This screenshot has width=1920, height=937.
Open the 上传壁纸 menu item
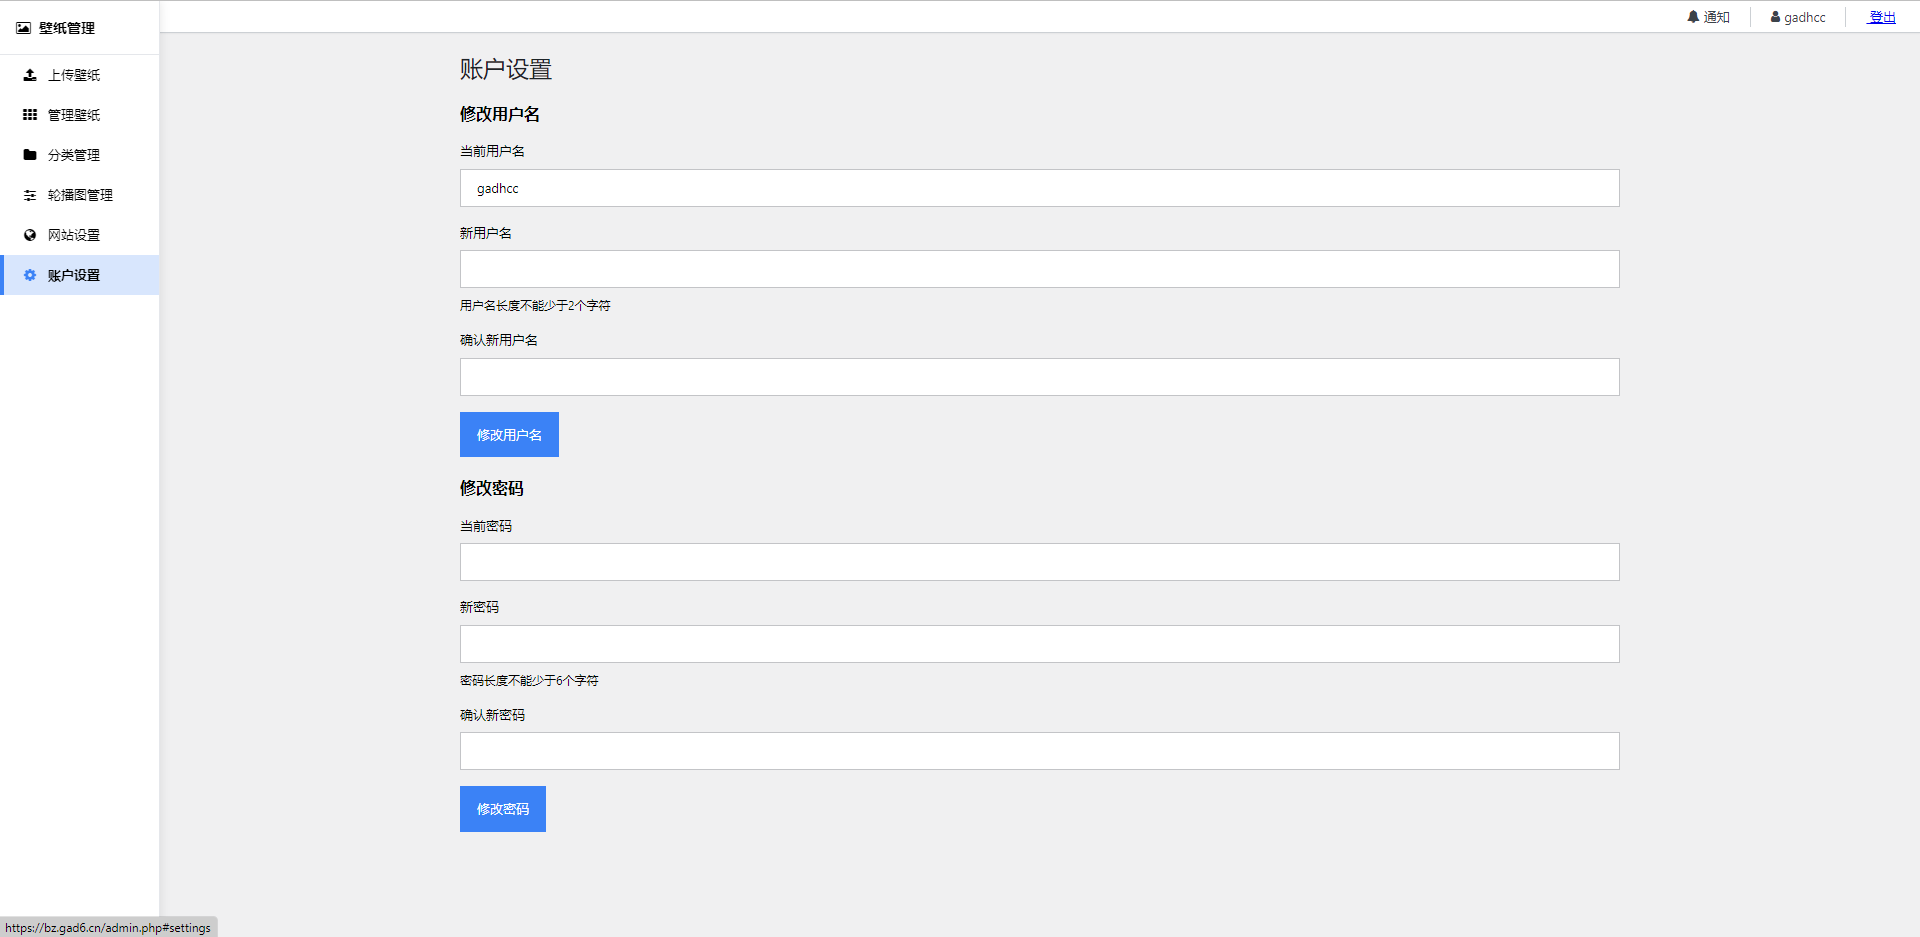click(x=74, y=75)
